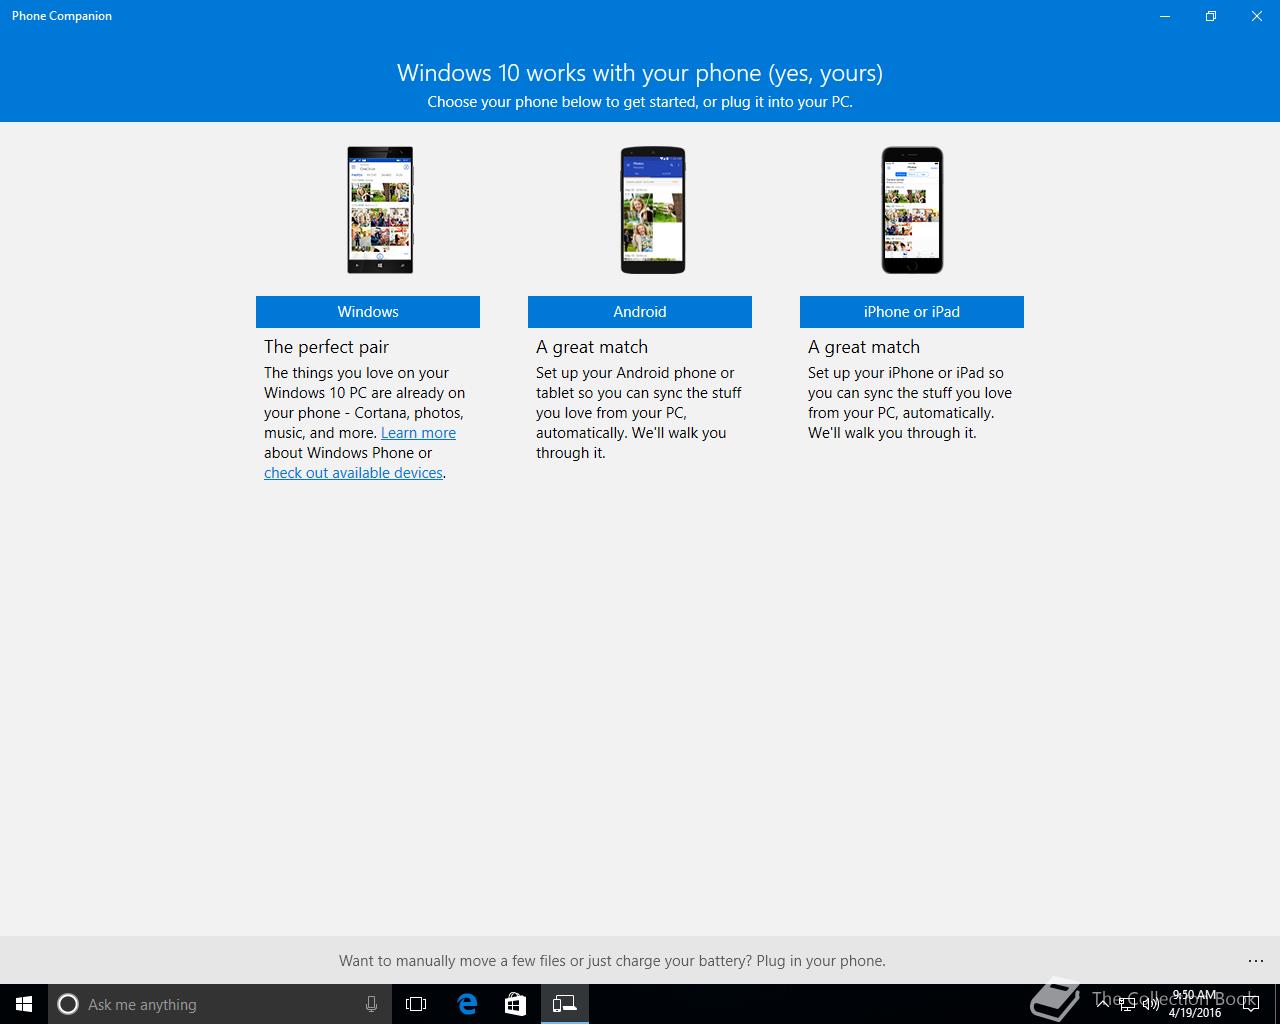This screenshot has height=1024, width=1280.
Task: Click the Cortana circle icon
Action: point(68,1004)
